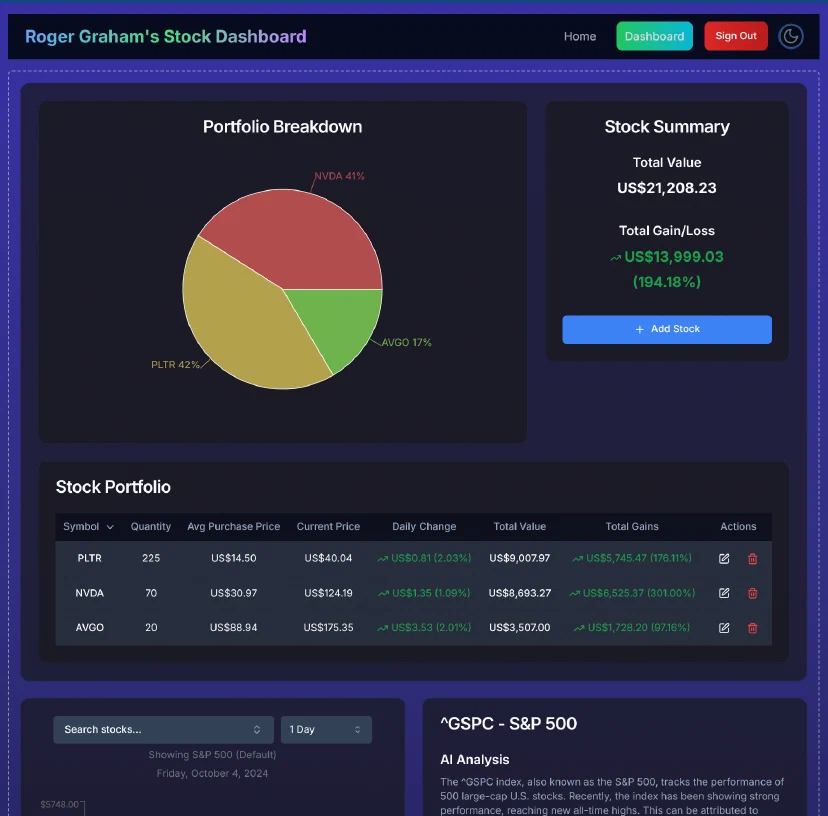Click PLTR daily change trend arrow
This screenshot has width=828, height=816.
(x=383, y=559)
